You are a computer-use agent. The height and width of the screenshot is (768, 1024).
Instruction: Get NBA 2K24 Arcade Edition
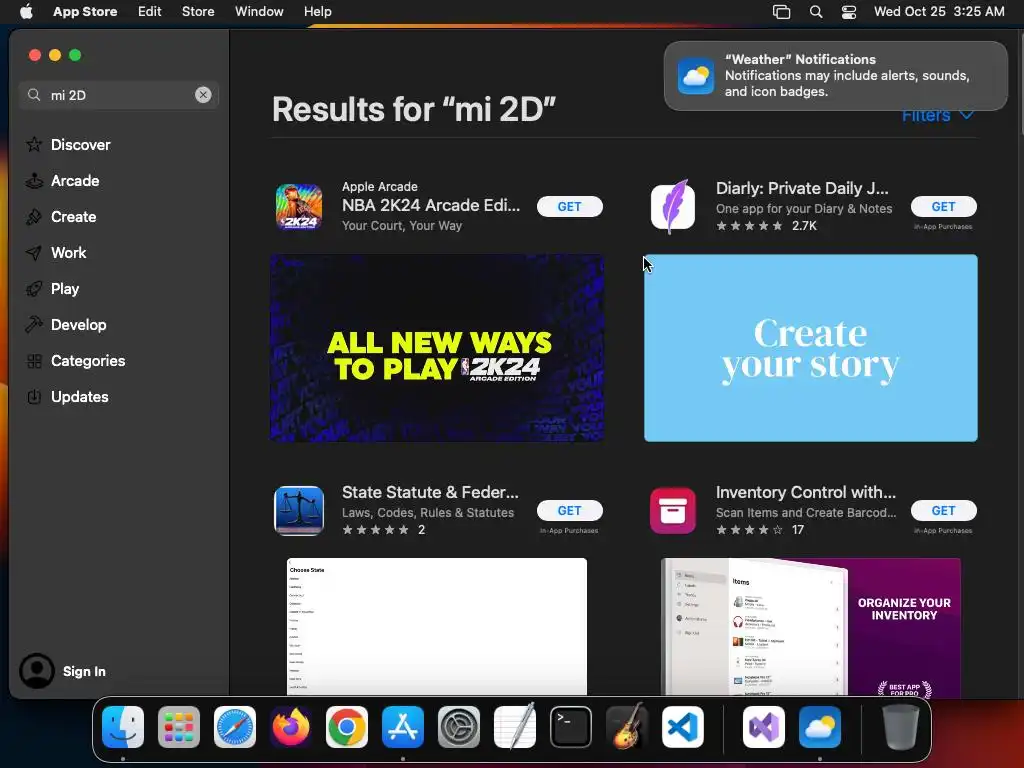pyautogui.click(x=569, y=206)
